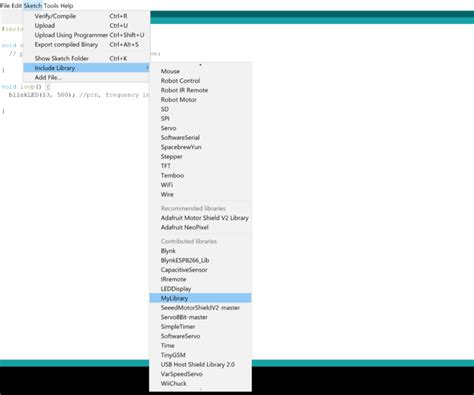Choose Upload Using Programmer
Viewport: 474px width, 395px height.
click(x=87, y=35)
